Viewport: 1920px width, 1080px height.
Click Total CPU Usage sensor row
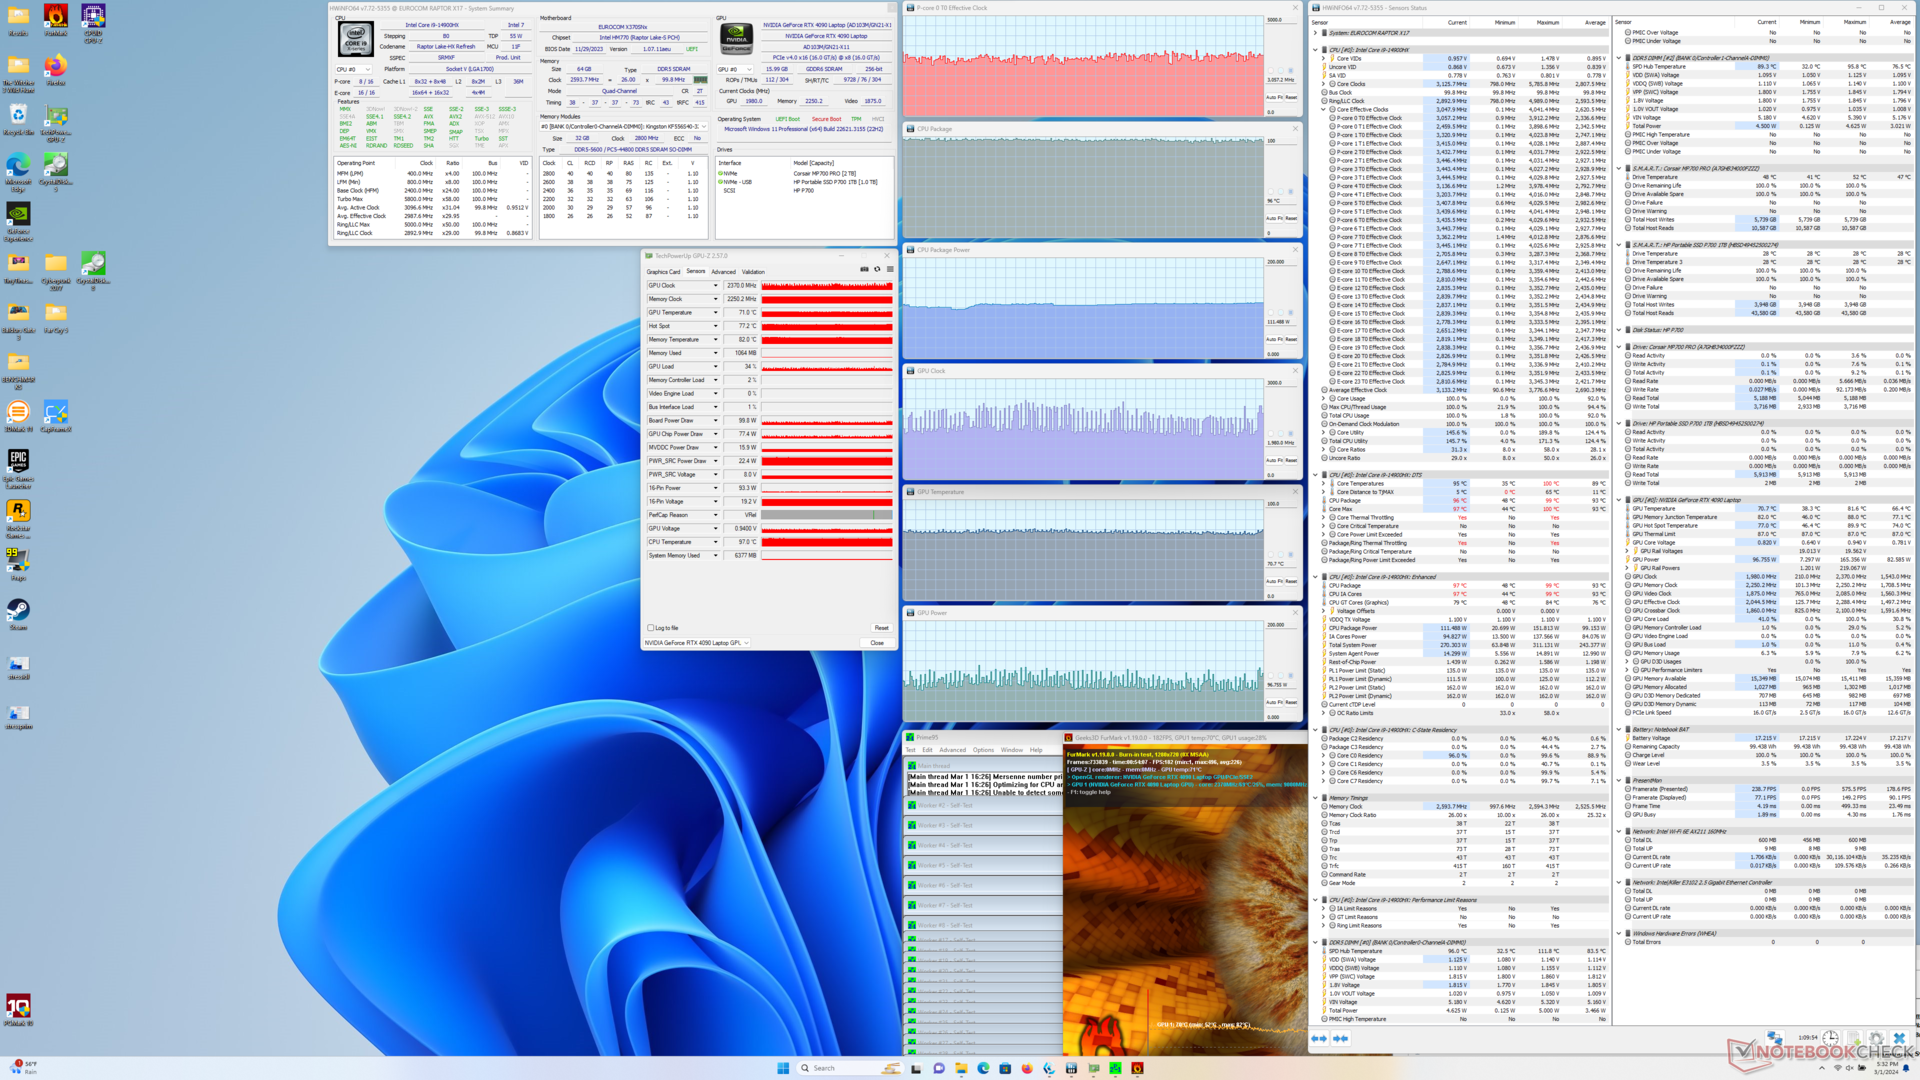coord(1464,415)
